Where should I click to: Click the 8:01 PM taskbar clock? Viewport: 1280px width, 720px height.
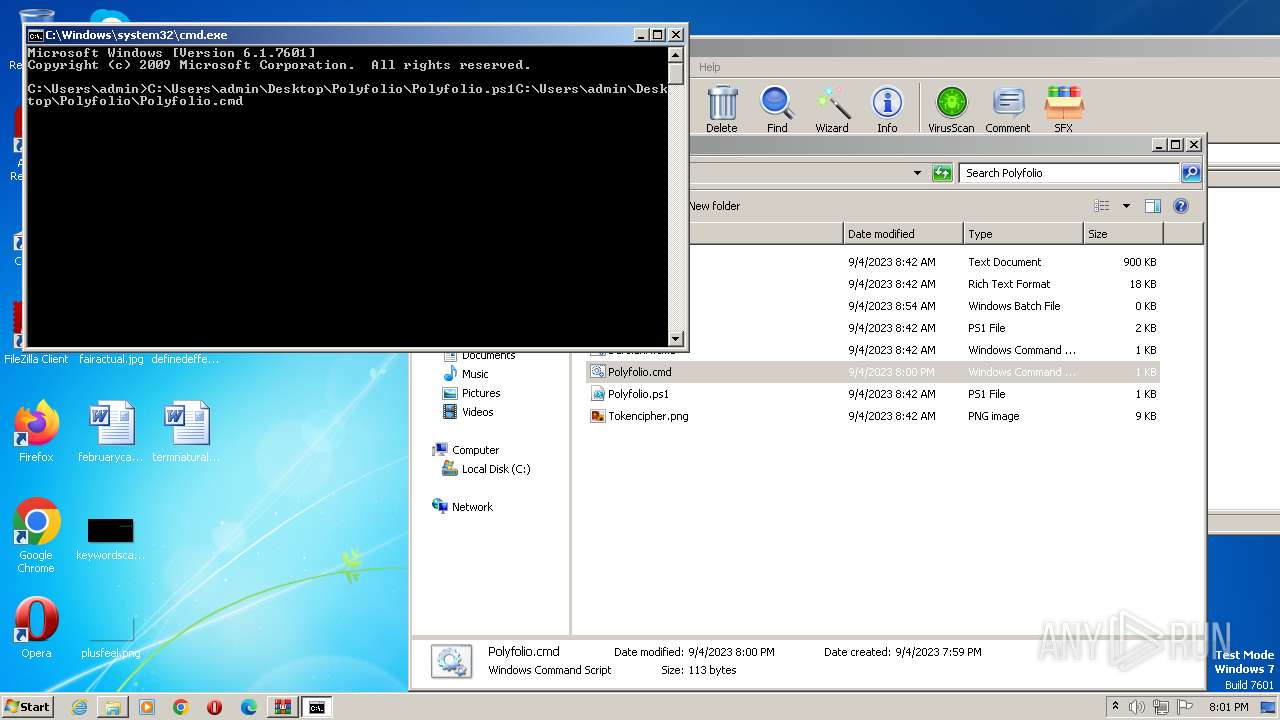pos(1228,707)
